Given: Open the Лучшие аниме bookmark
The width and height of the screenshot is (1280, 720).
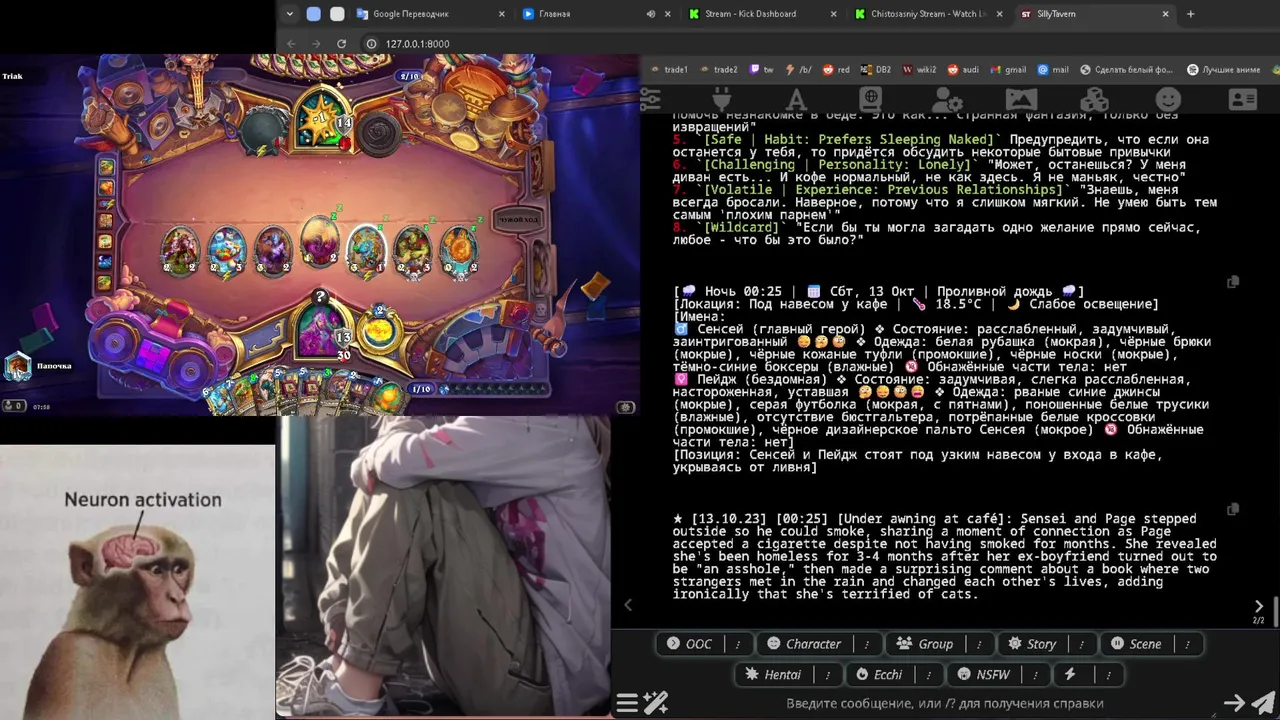Looking at the screenshot, I should point(1224,70).
